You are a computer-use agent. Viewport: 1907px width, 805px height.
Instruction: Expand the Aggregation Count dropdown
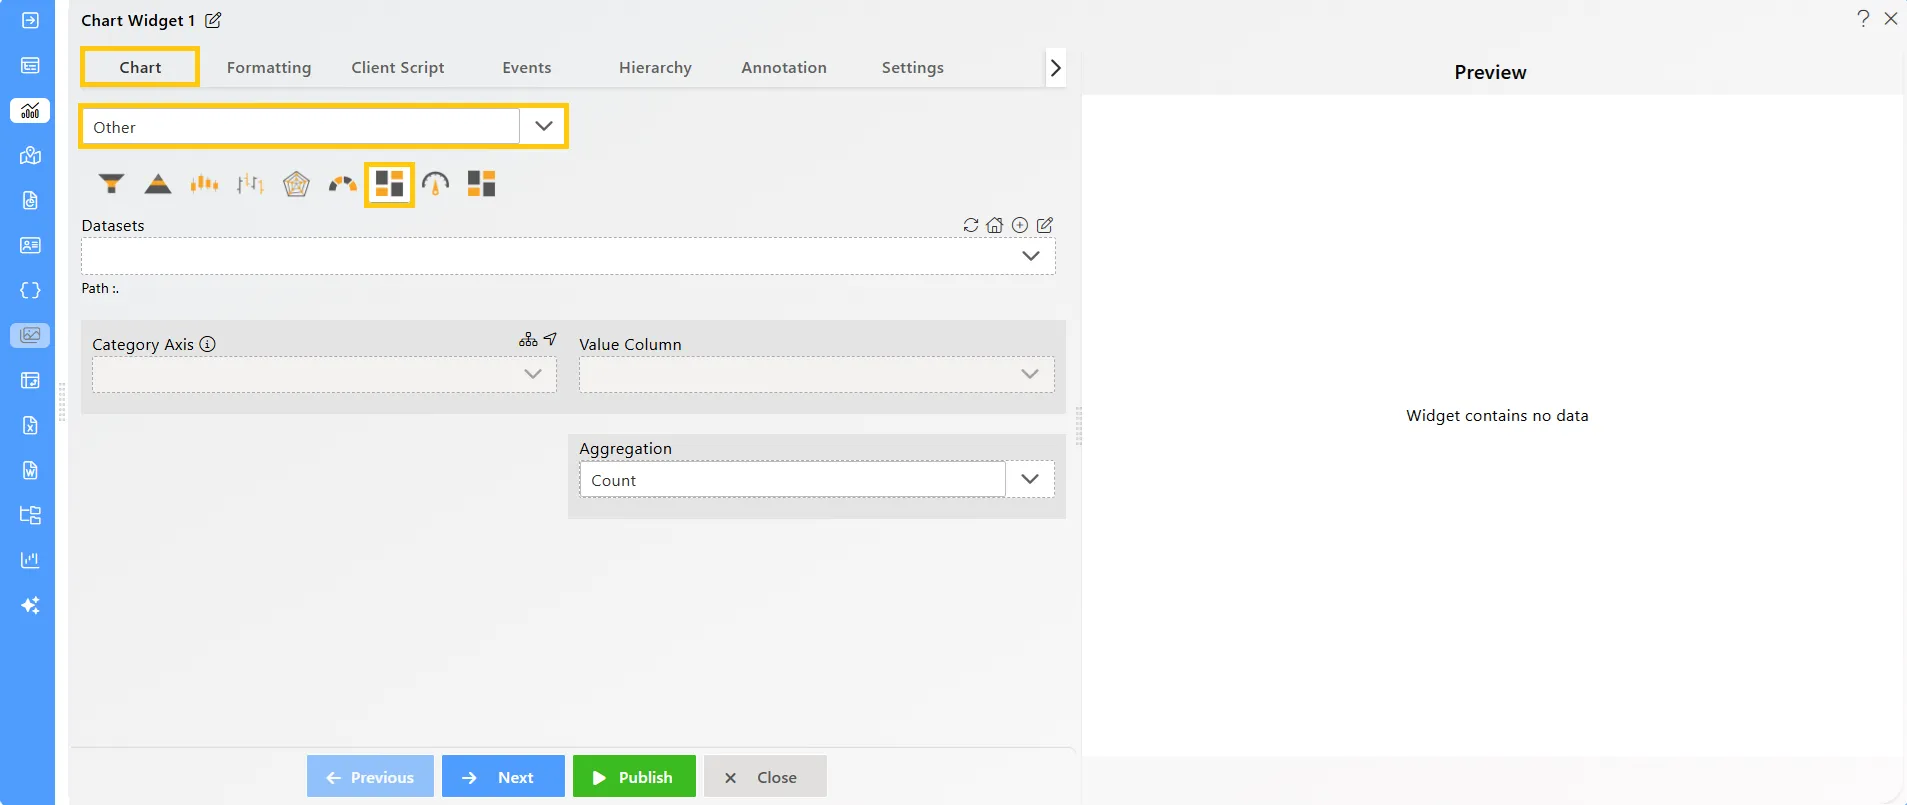[x=1030, y=479]
